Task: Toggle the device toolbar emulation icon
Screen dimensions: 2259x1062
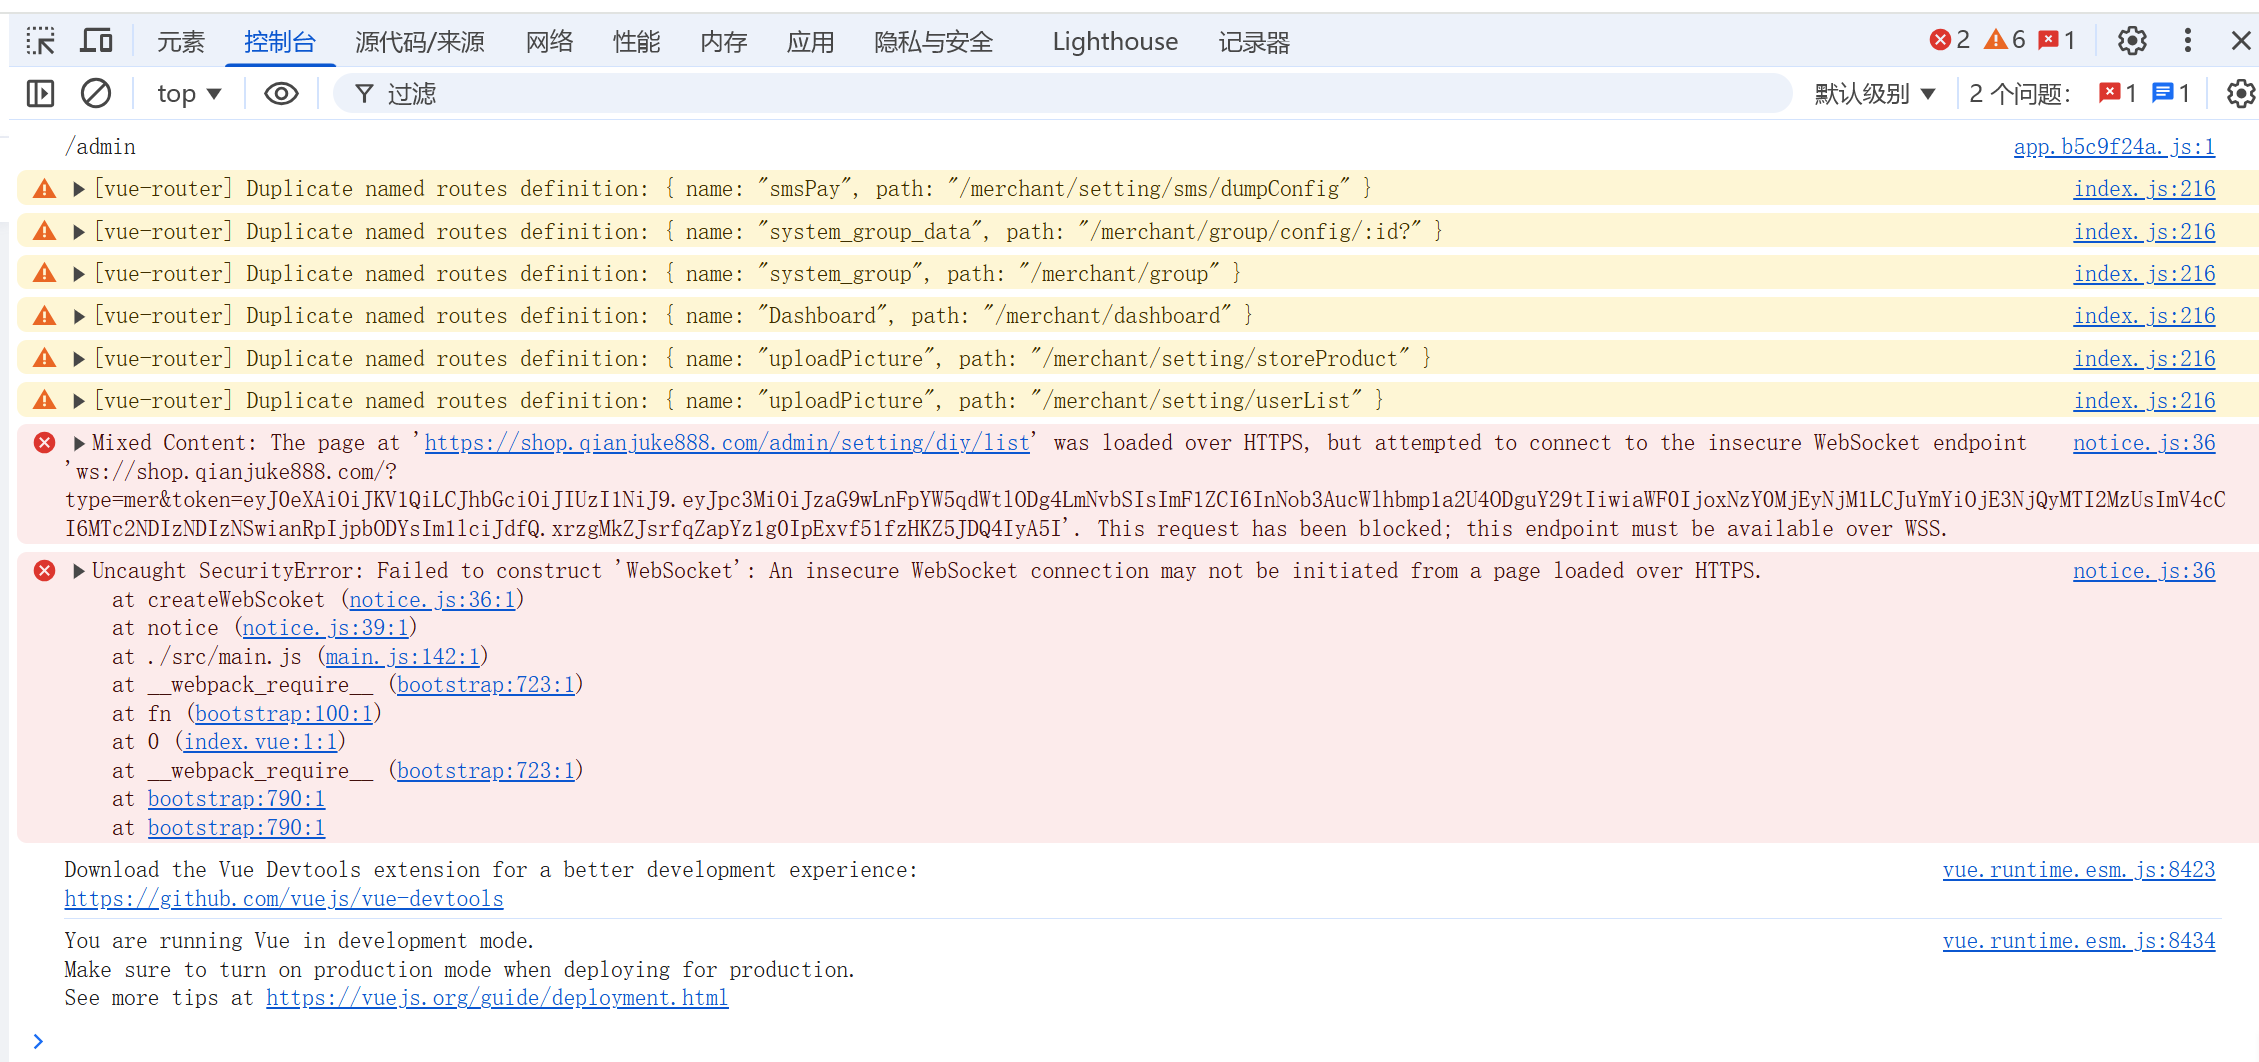Action: click(x=96, y=41)
